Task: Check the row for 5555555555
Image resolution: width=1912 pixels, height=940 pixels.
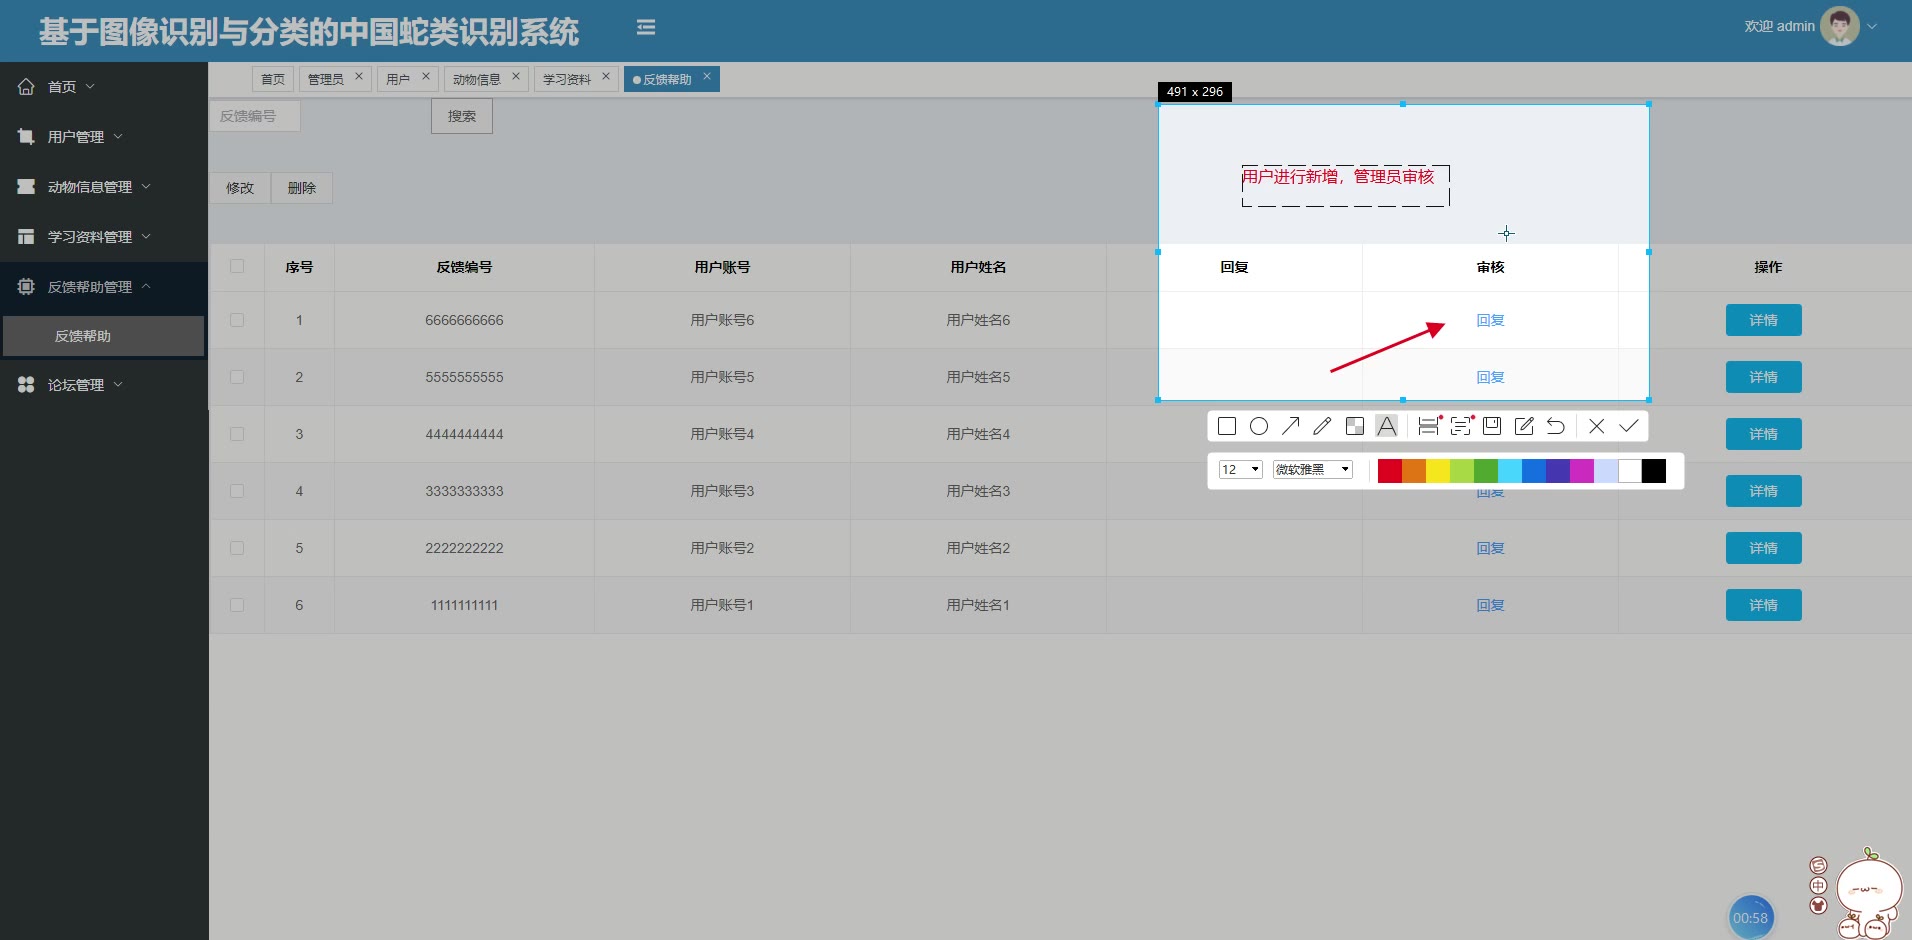Action: point(237,377)
